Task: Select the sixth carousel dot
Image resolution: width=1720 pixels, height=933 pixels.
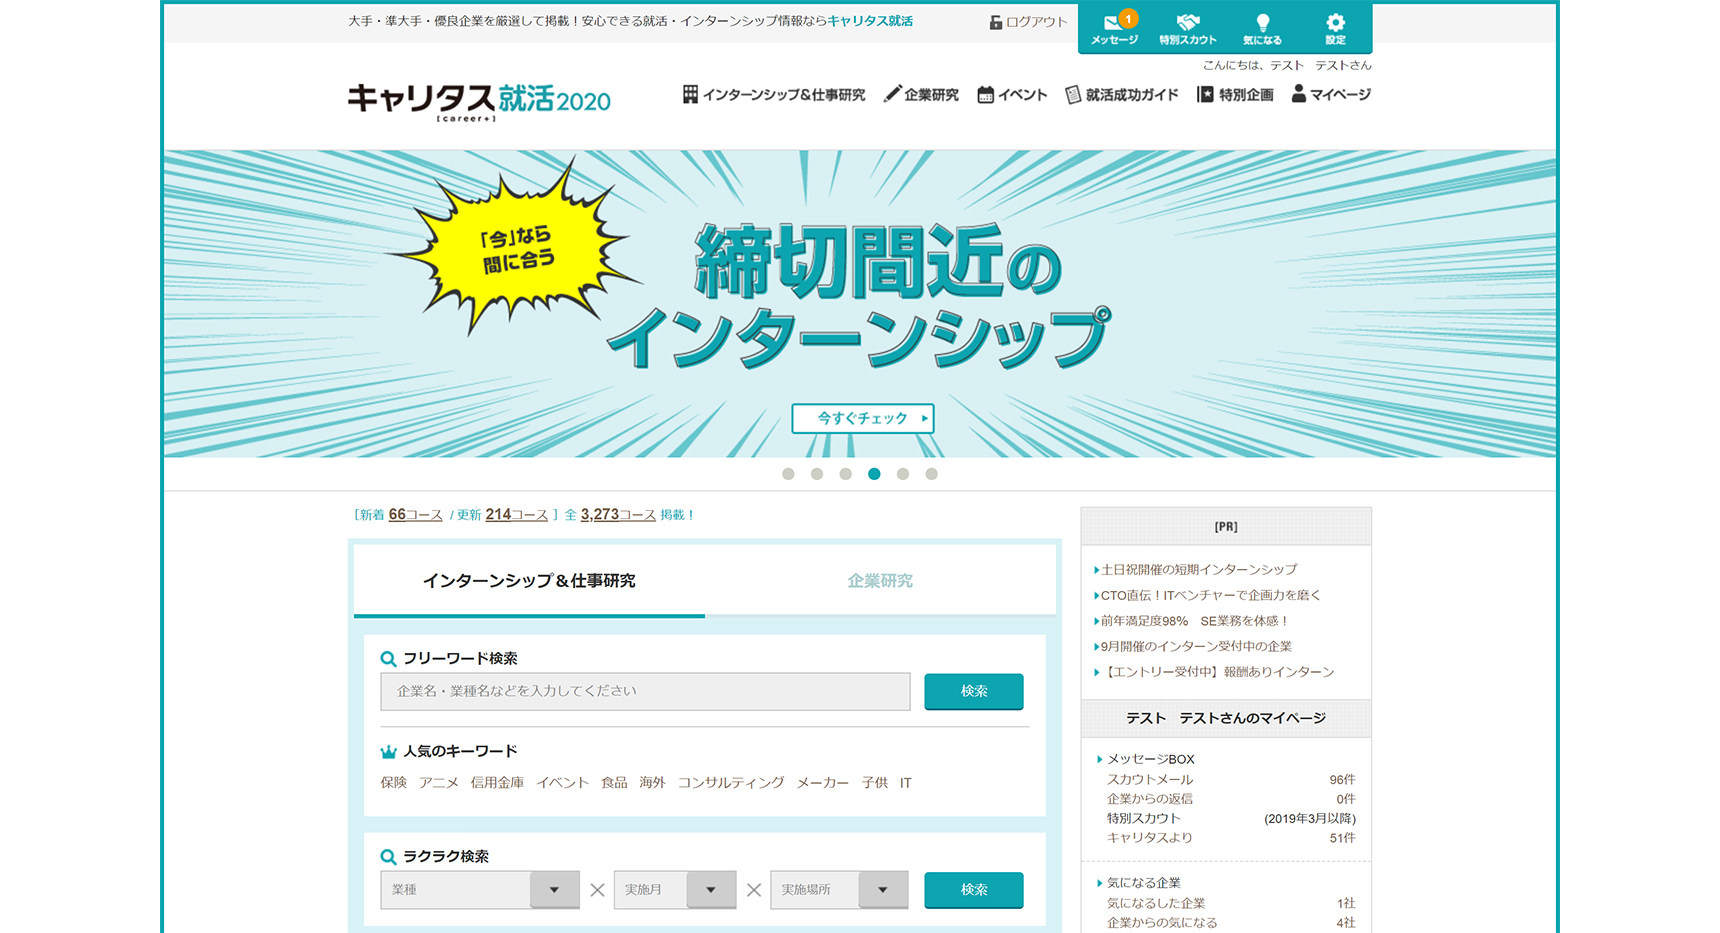Action: 931,474
